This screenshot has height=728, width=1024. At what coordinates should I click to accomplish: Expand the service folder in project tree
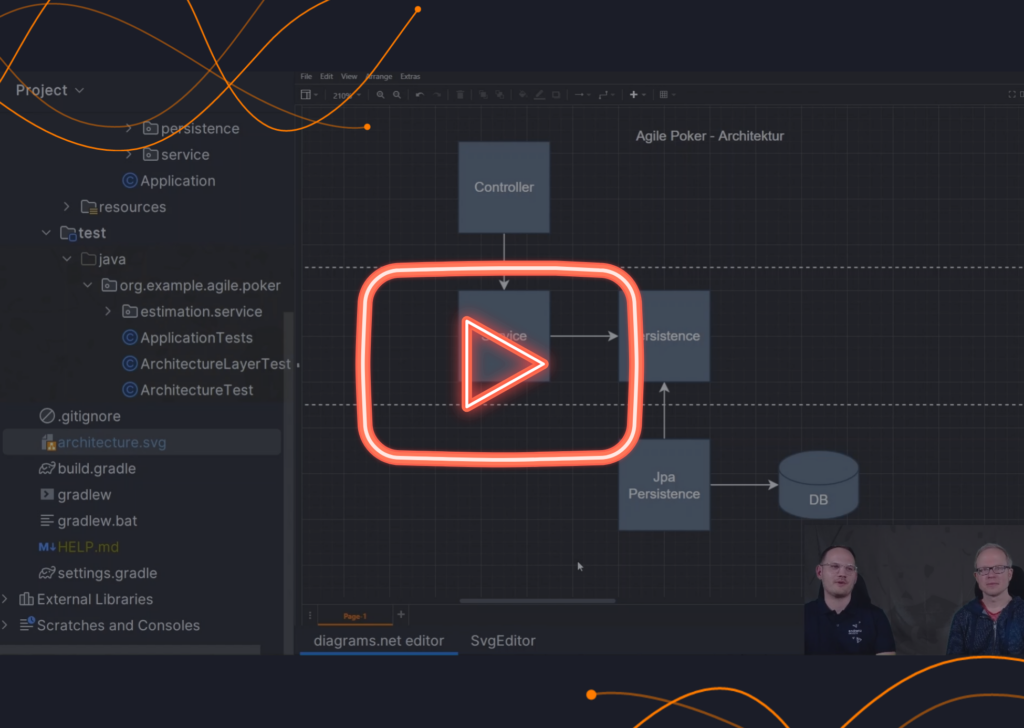(129, 155)
